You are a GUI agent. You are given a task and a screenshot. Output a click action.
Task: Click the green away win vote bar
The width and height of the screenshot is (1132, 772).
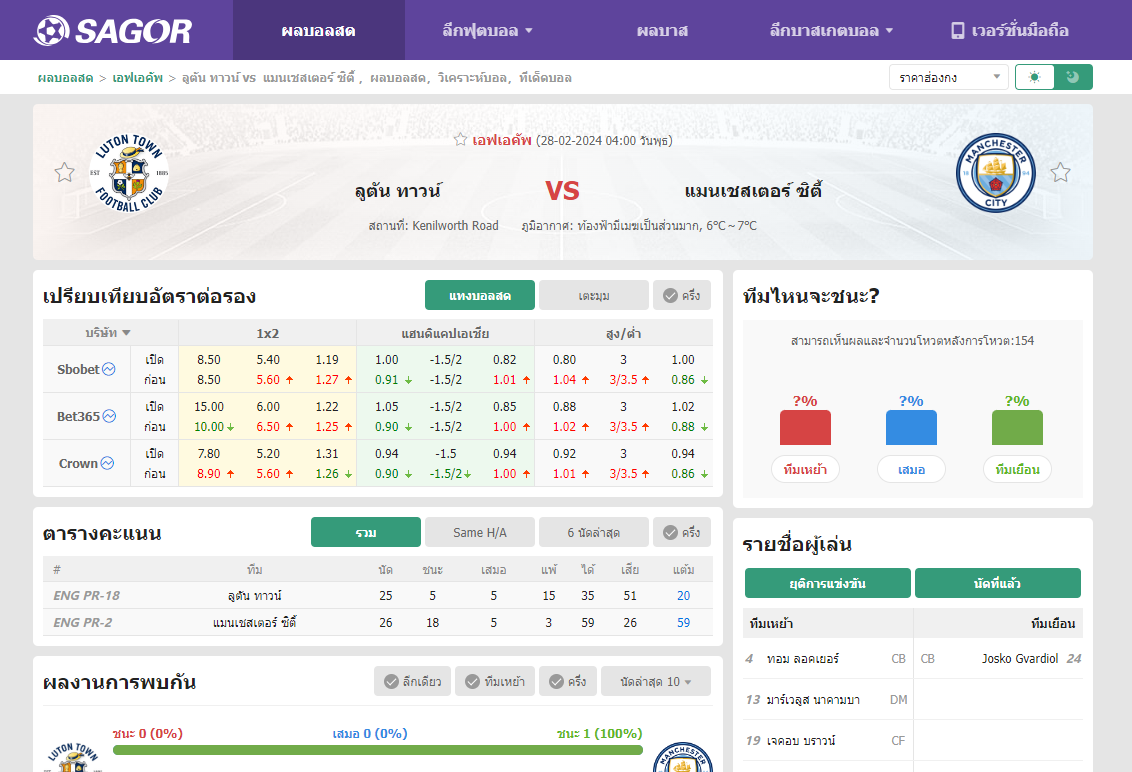1017,428
